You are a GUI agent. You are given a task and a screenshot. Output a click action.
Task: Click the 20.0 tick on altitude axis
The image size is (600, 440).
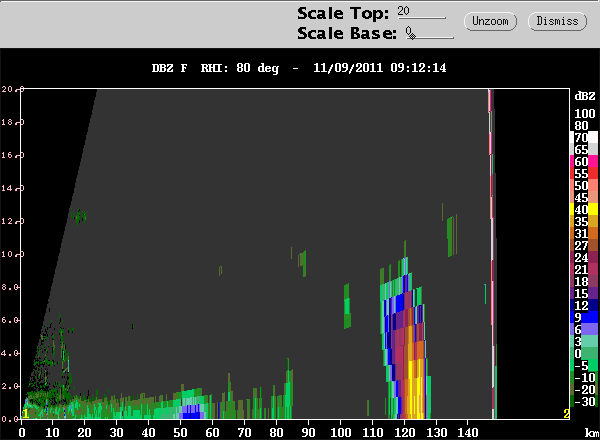point(12,89)
